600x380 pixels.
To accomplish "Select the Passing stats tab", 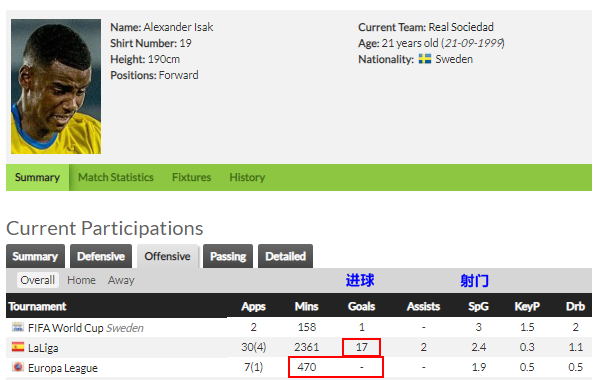I will [228, 256].
